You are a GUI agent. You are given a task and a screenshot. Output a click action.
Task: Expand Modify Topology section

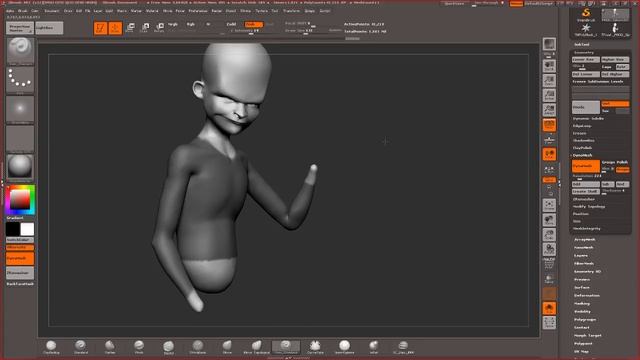click(x=589, y=207)
